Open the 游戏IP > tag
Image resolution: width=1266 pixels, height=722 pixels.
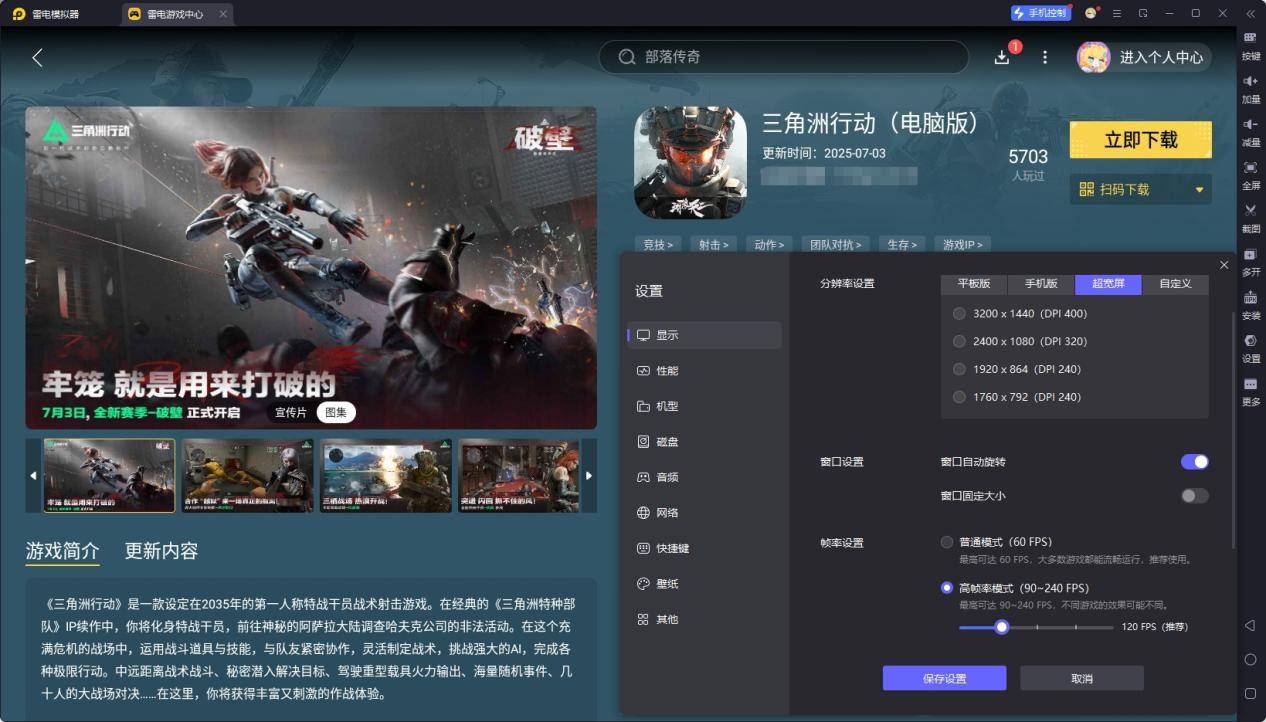coord(962,244)
